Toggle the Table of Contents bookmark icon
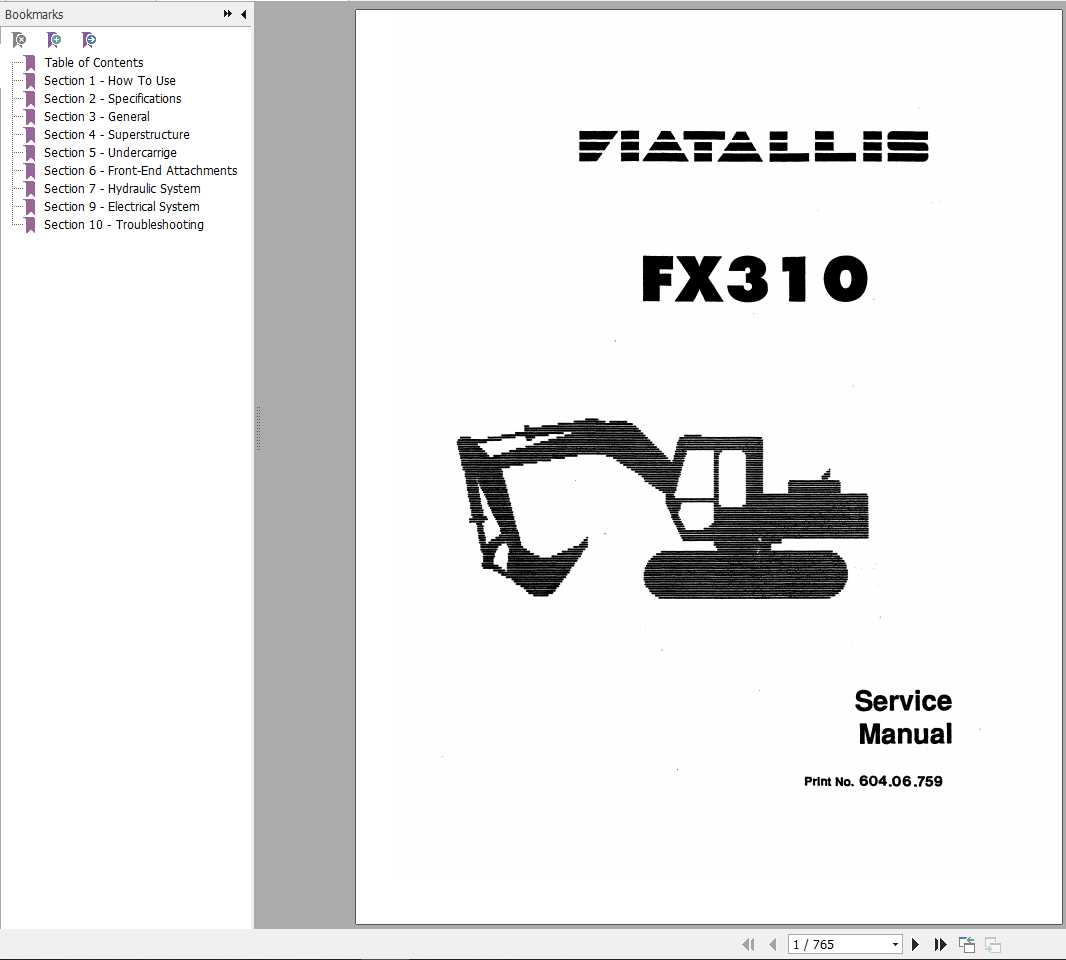The width and height of the screenshot is (1066, 960). pyautogui.click(x=29, y=62)
